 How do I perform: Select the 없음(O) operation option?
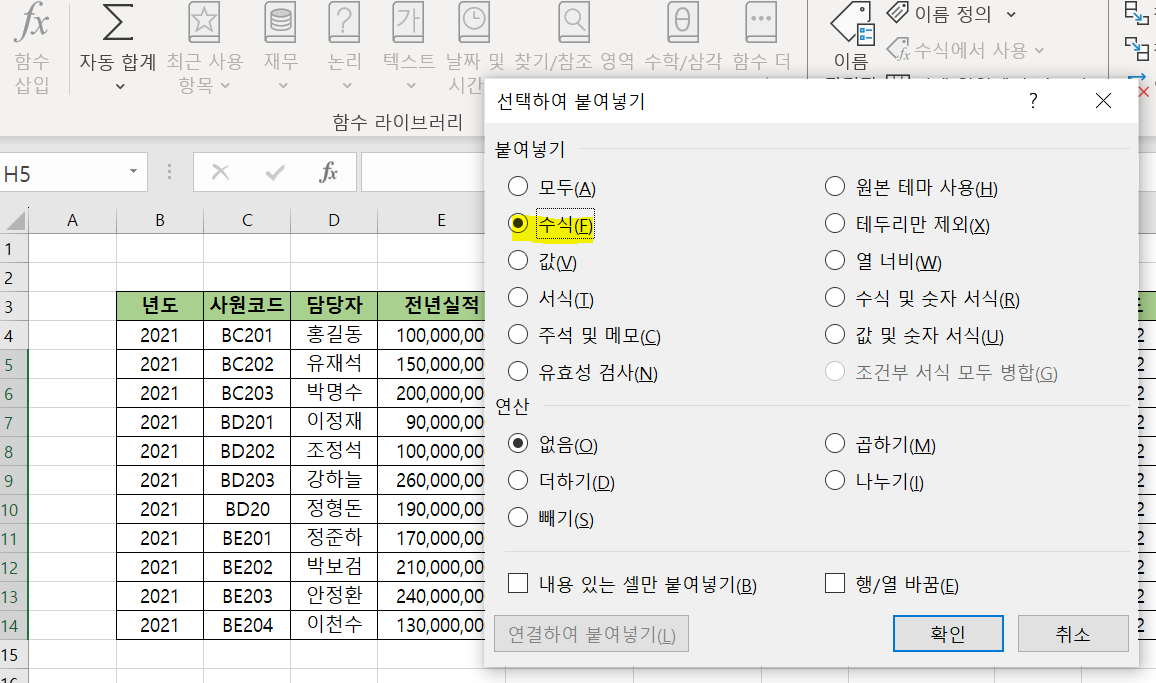pyautogui.click(x=553, y=445)
